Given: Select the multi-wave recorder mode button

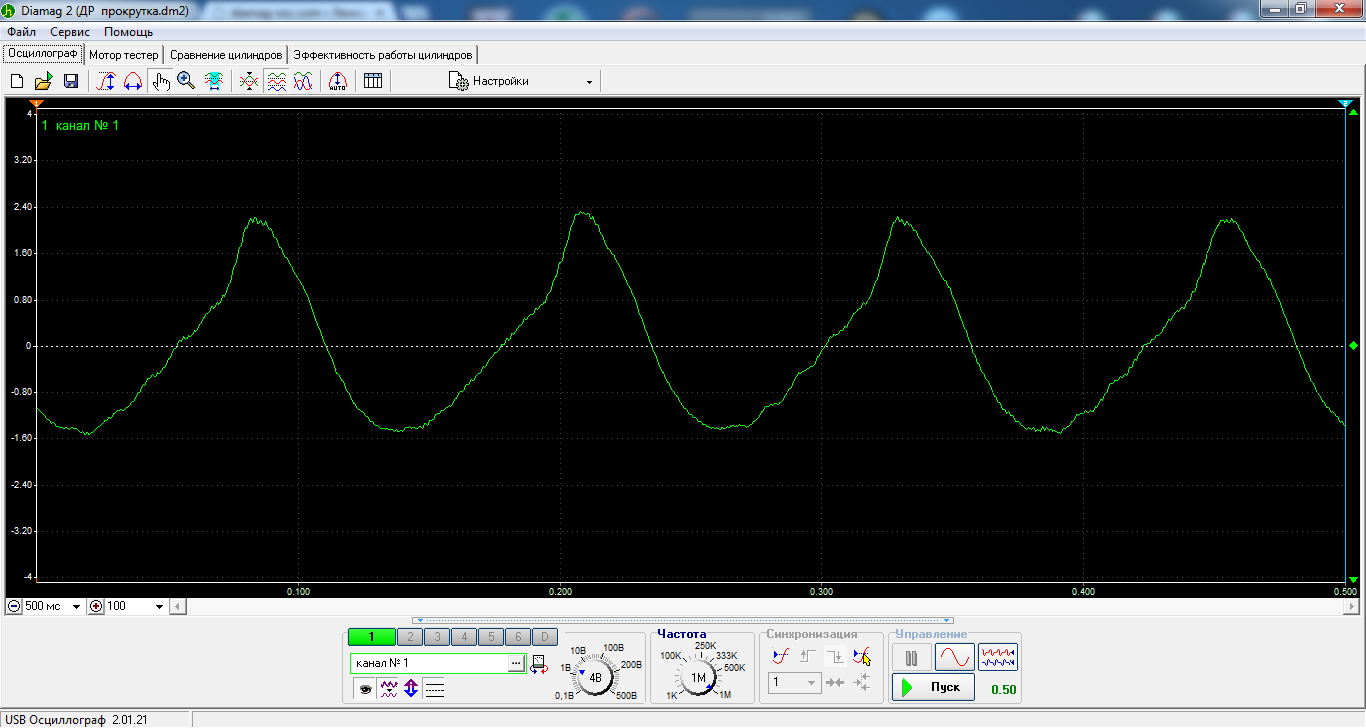Looking at the screenshot, I should [x=998, y=657].
